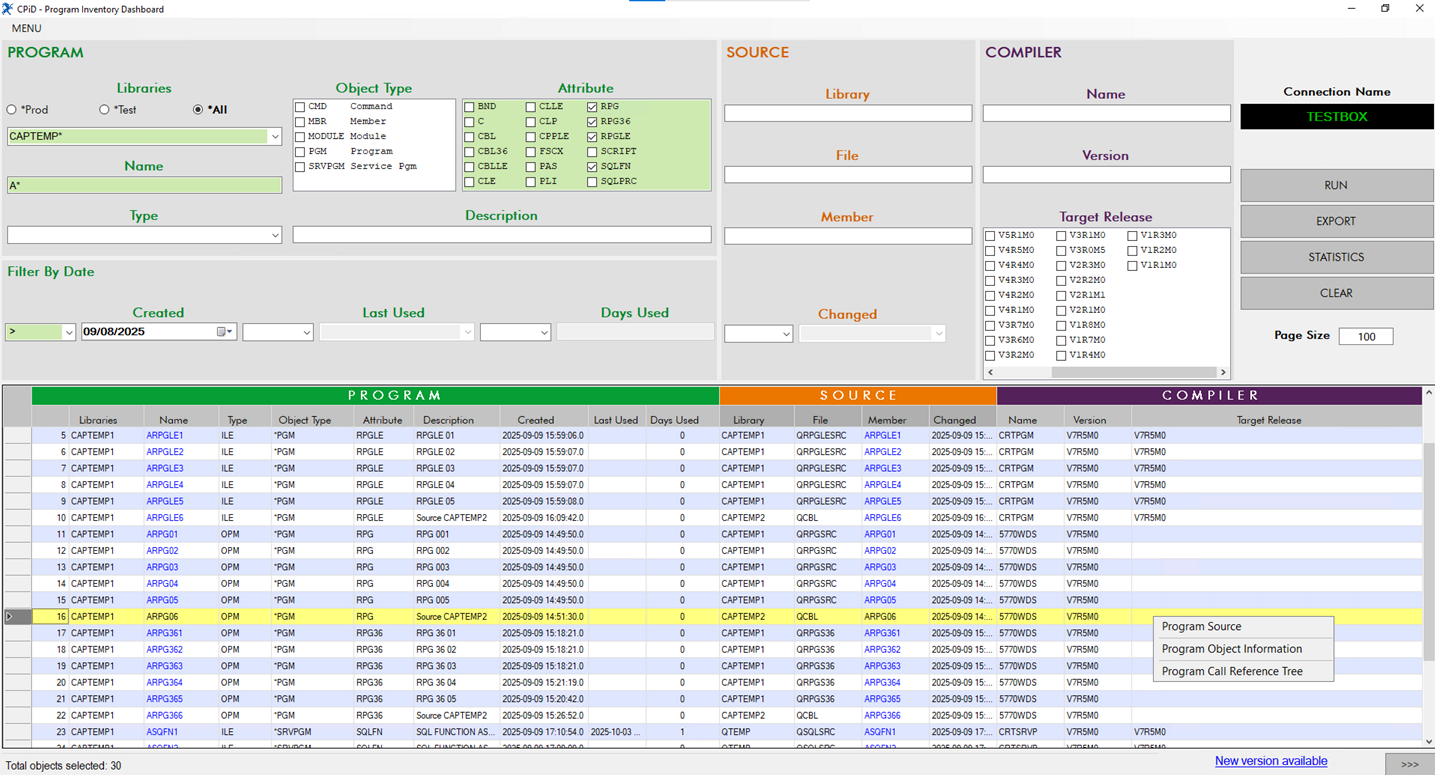Click the row 16 selector arrow indicator
The width and height of the screenshot is (1435, 775).
coord(10,617)
